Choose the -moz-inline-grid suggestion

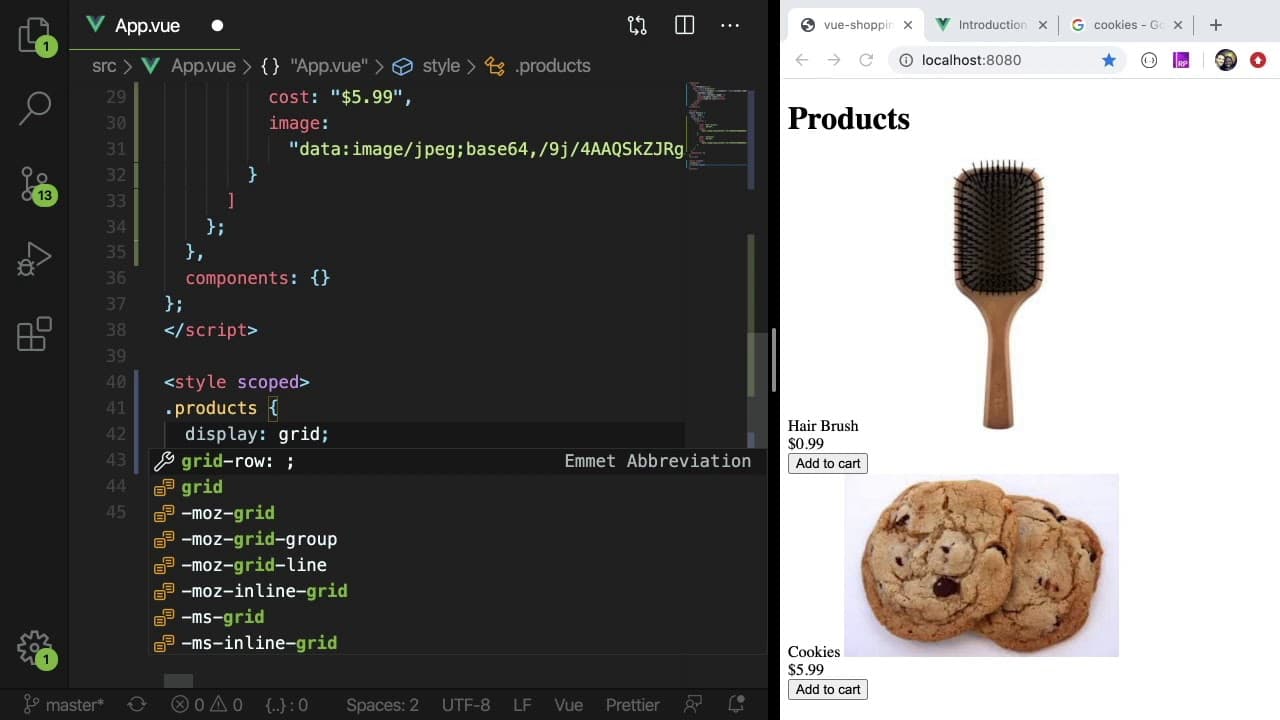tap(458, 591)
